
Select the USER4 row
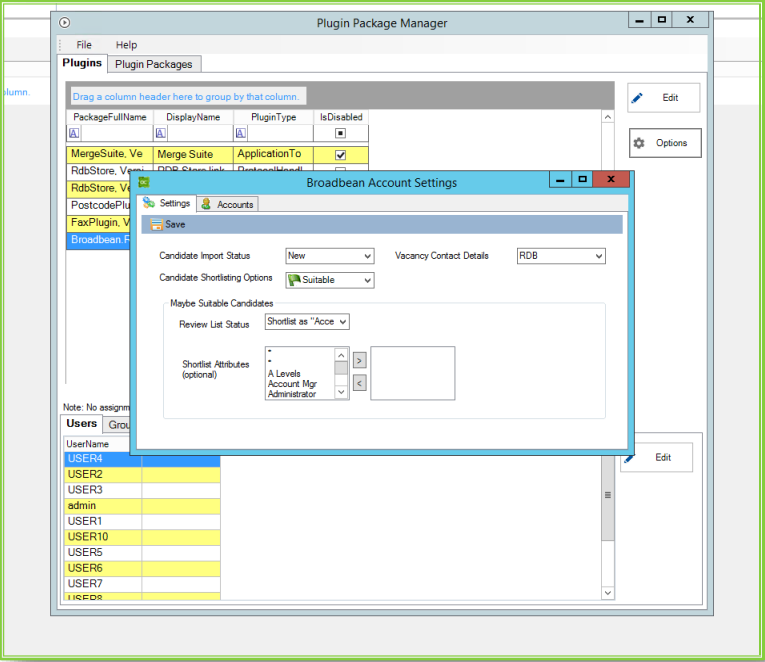click(142, 459)
